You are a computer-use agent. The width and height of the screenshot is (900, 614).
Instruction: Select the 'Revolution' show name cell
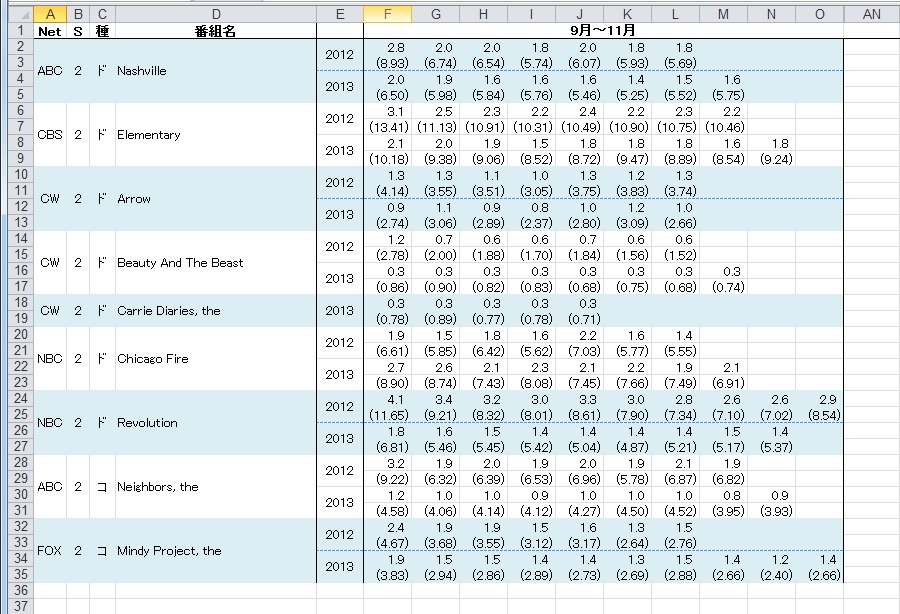click(216, 423)
